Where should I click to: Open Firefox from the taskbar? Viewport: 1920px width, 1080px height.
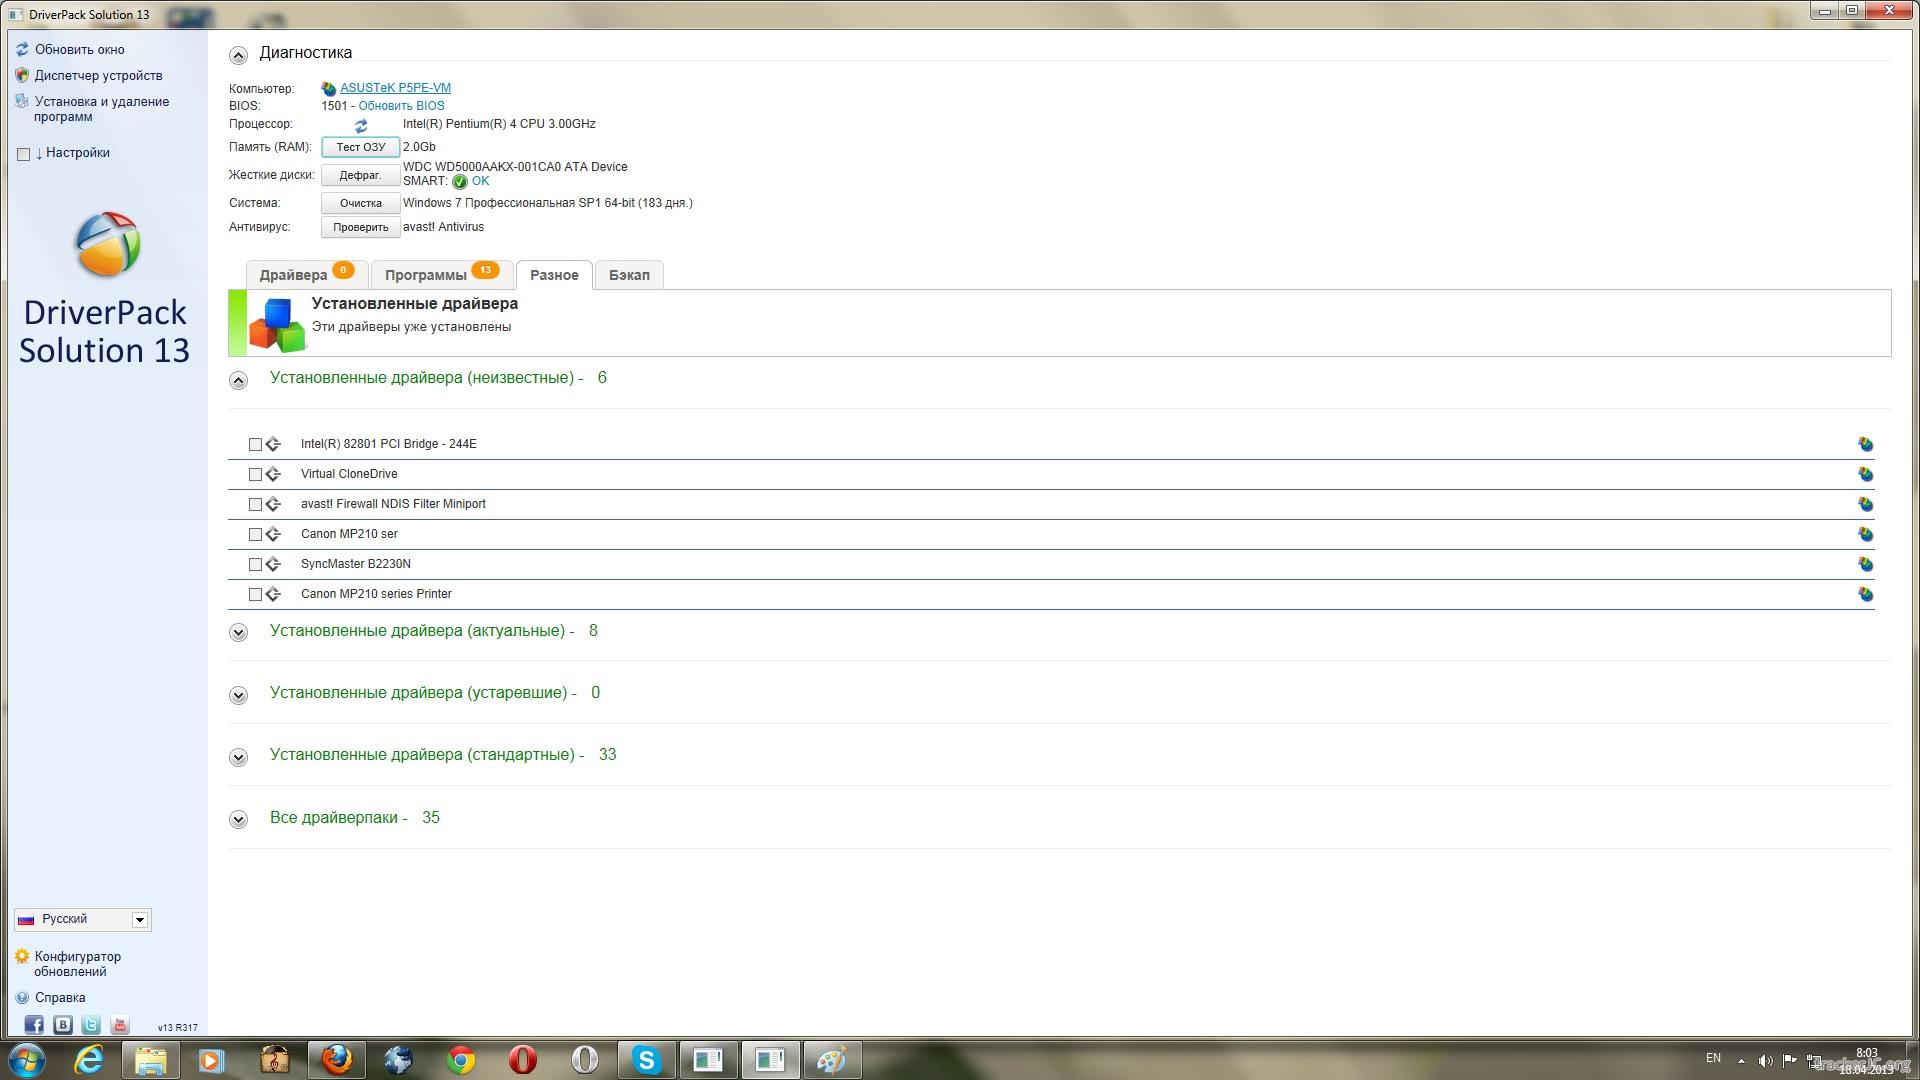click(337, 1059)
